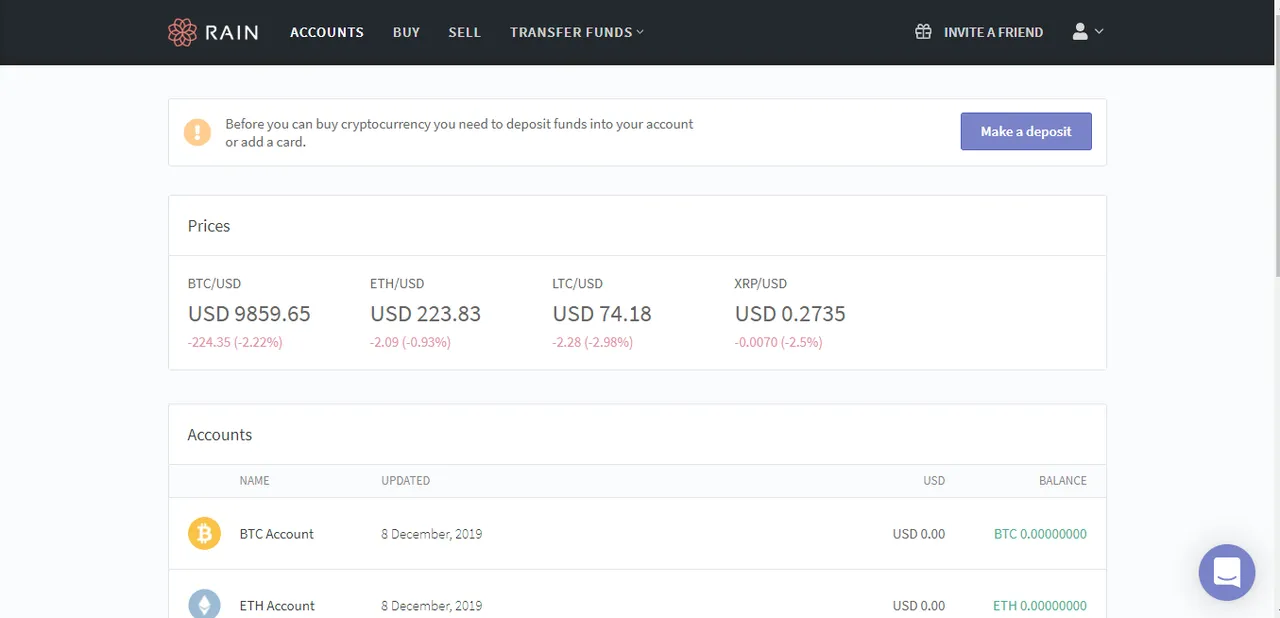Click the BTC/USD price USD 9859.65
Image resolution: width=1280 pixels, height=618 pixels.
point(249,314)
